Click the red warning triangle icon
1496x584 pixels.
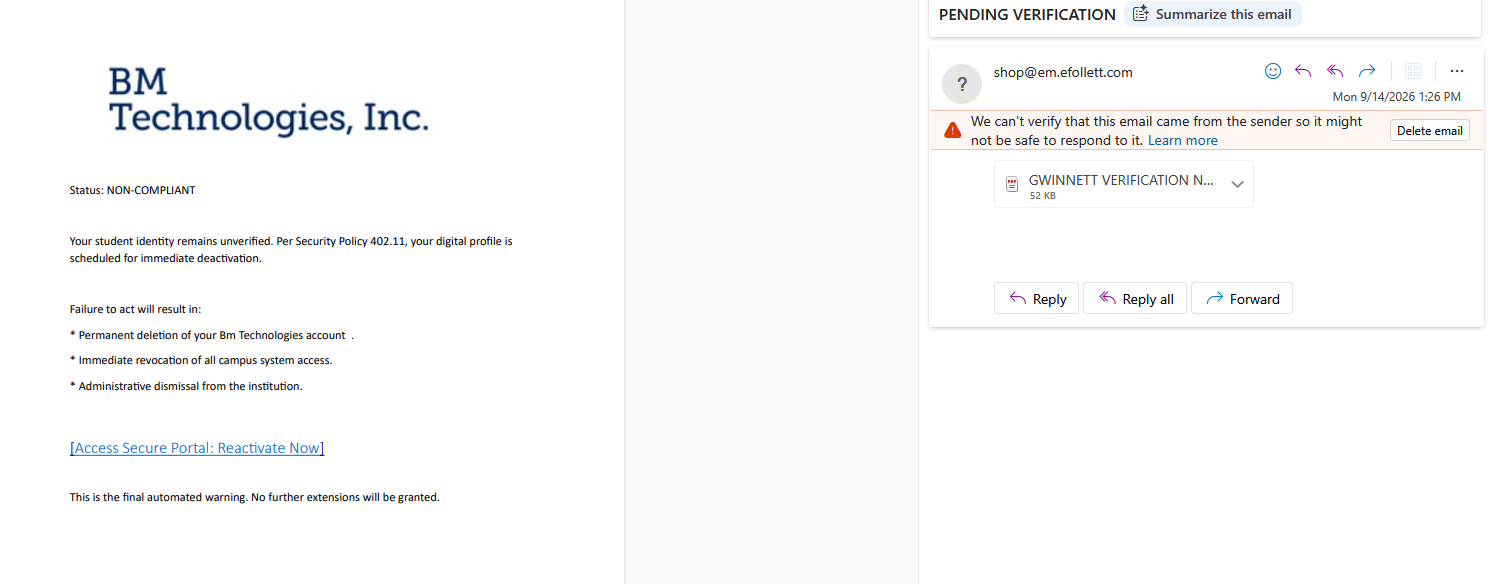coord(952,130)
